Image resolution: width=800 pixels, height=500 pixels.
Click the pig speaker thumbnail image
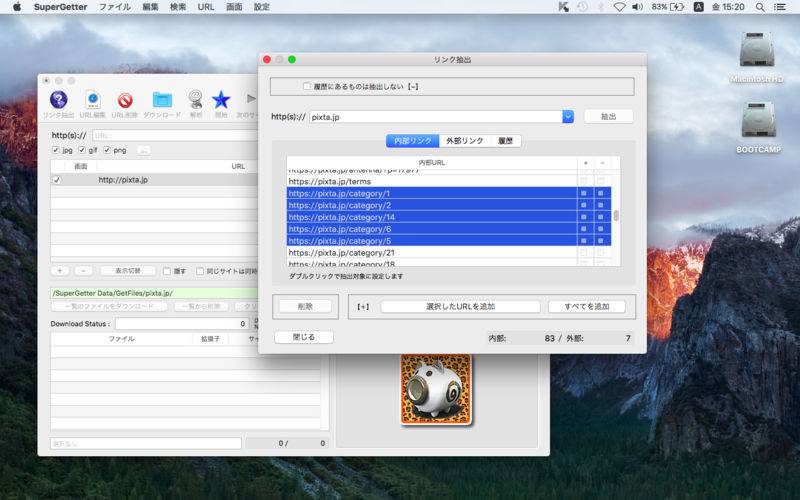[436, 390]
